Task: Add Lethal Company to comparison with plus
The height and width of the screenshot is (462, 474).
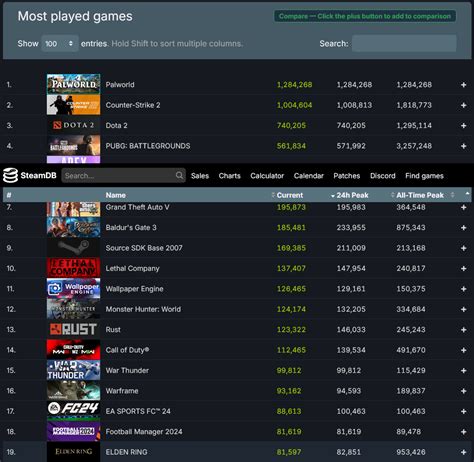Action: click(463, 269)
